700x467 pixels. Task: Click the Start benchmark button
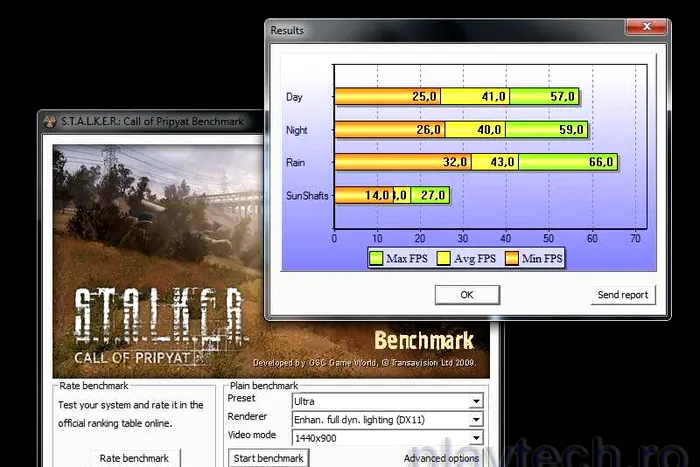268,459
